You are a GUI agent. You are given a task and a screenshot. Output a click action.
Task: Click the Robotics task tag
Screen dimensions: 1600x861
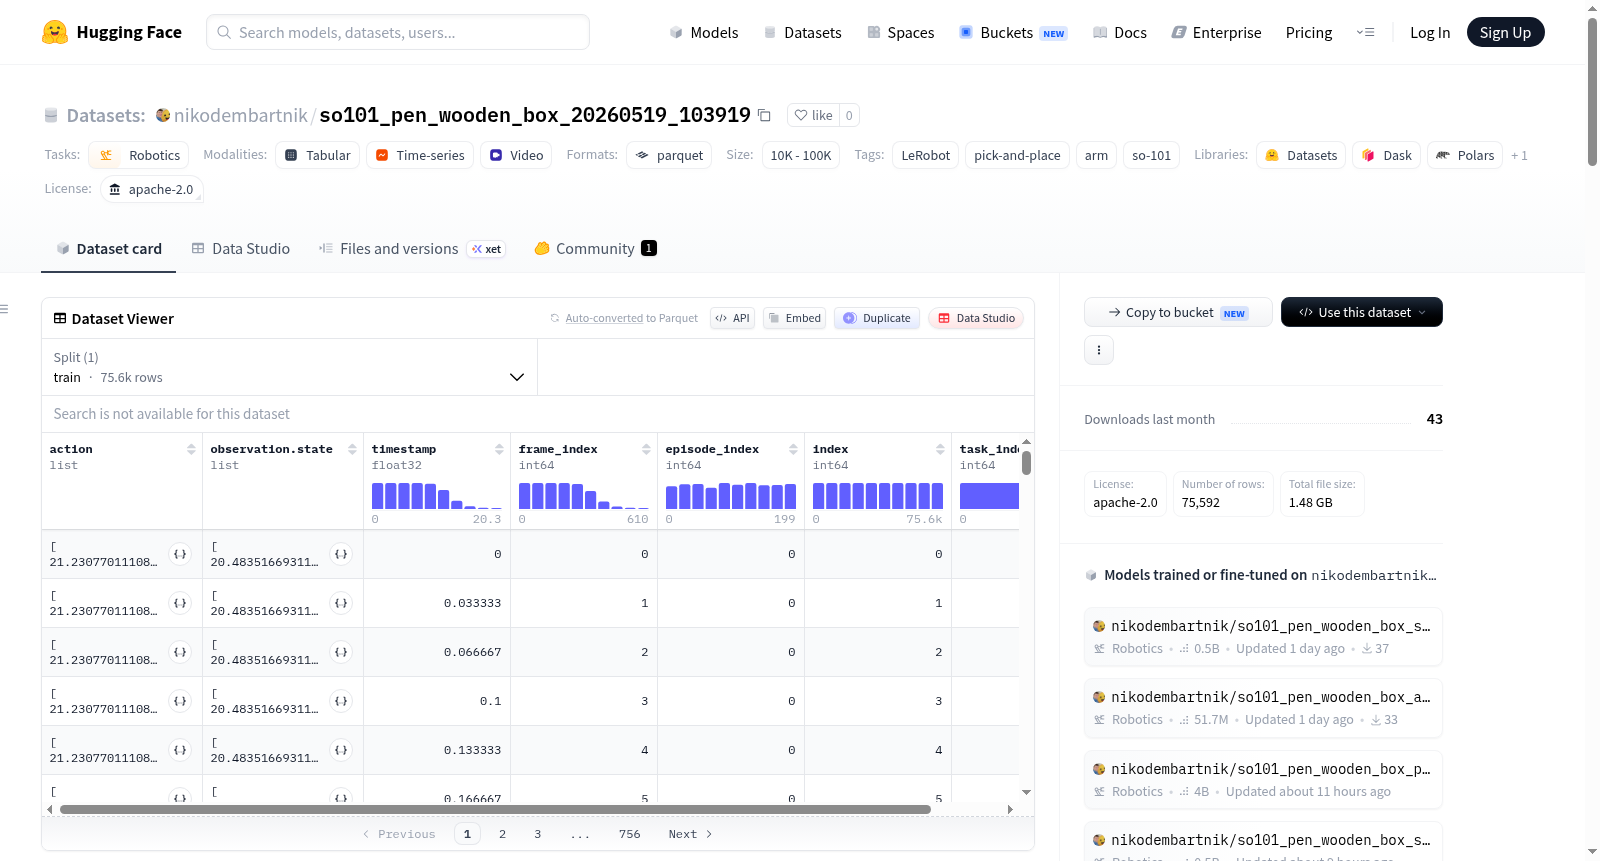pos(139,155)
